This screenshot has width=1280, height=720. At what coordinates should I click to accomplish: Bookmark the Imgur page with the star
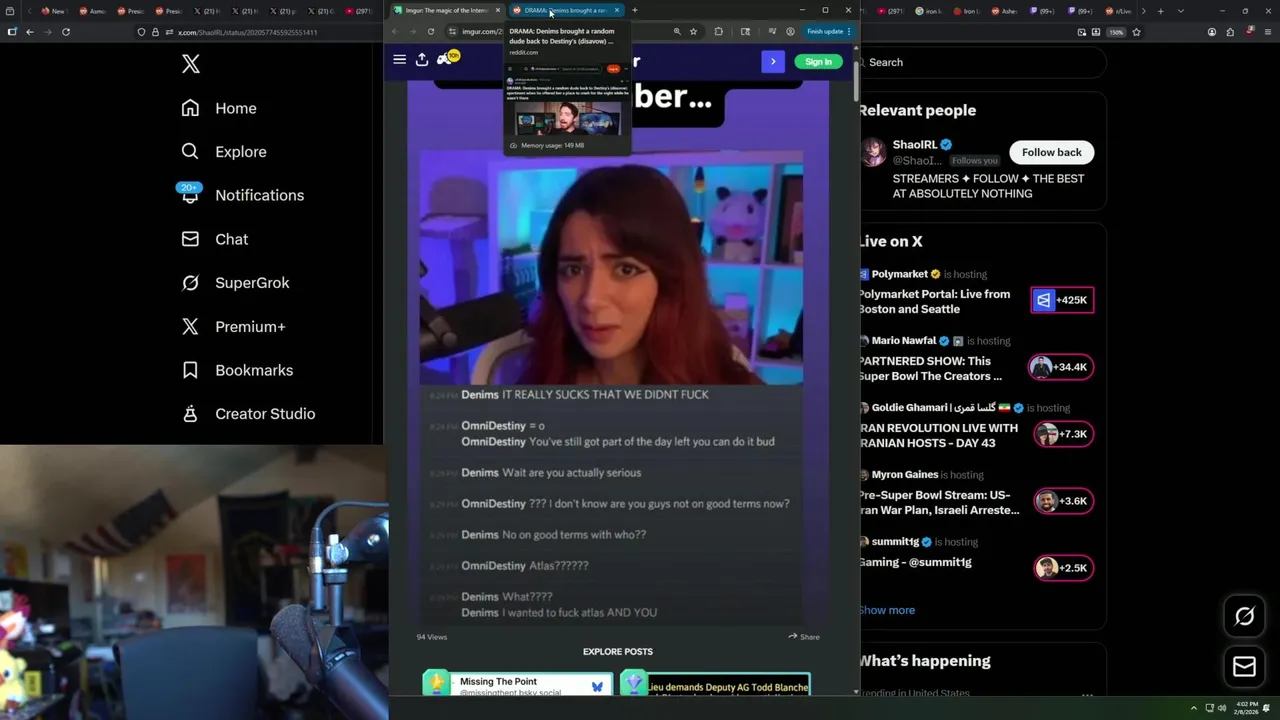pyautogui.click(x=693, y=31)
